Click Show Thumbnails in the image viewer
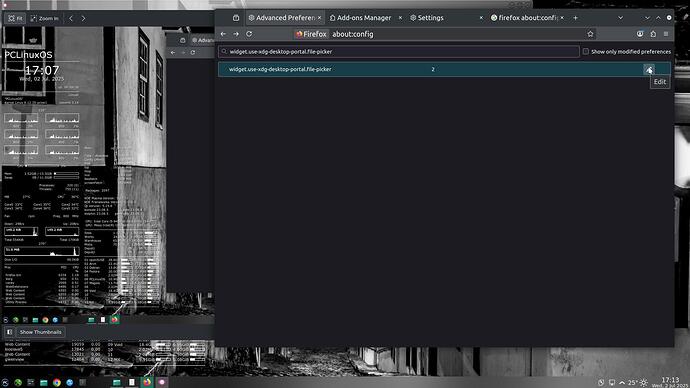The image size is (690, 388). click(x=40, y=332)
